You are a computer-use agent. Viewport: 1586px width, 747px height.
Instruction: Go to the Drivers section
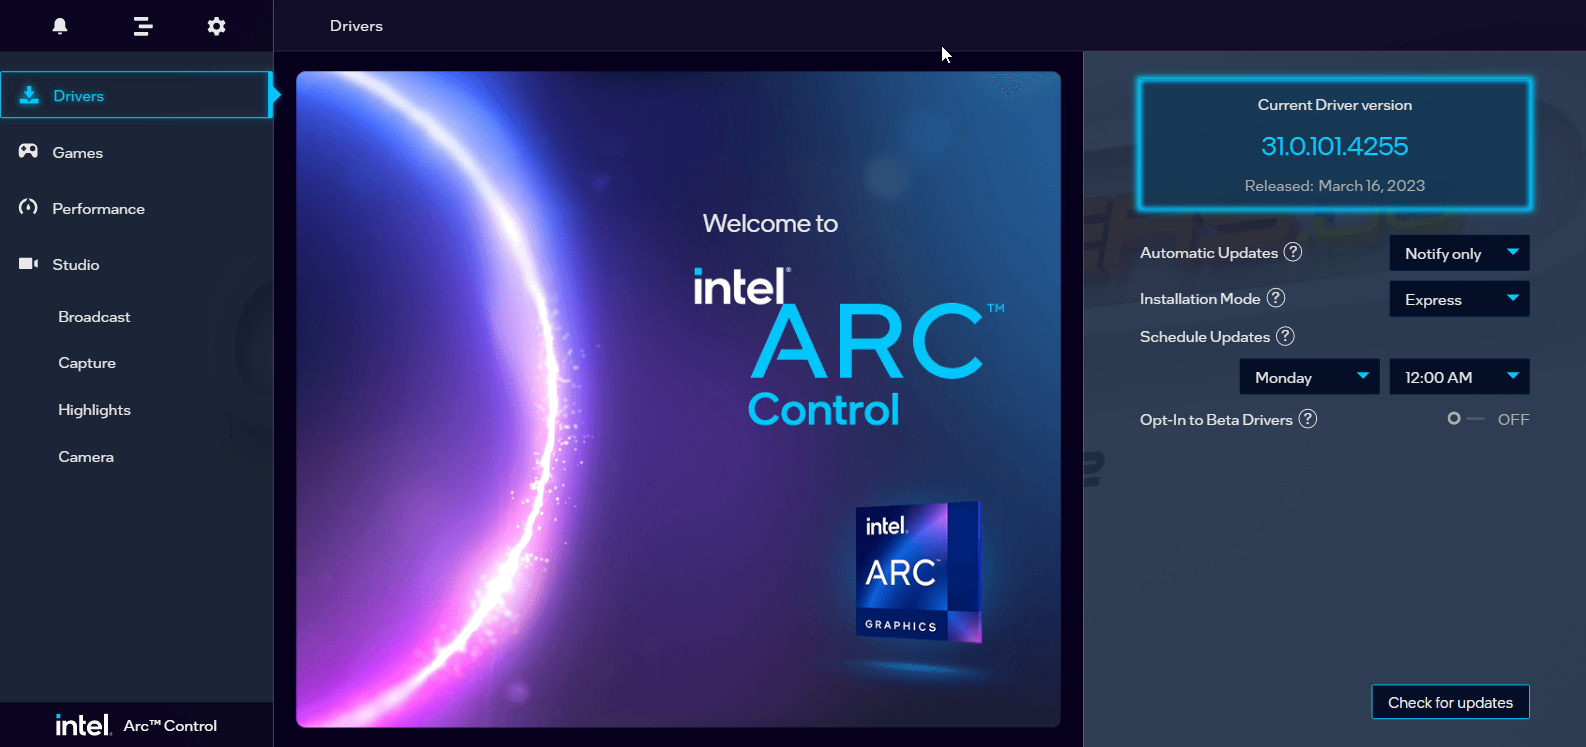tap(136, 95)
